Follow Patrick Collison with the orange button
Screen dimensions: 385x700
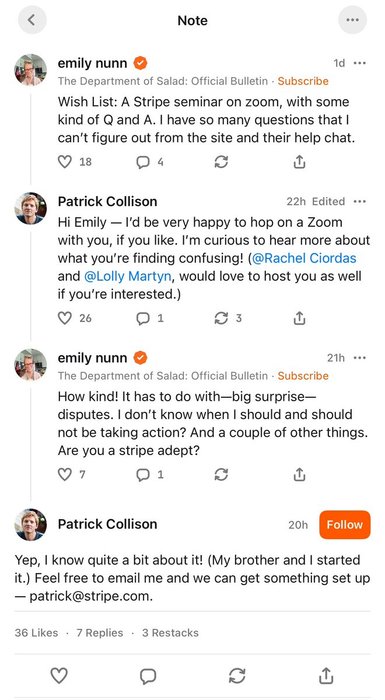tap(344, 525)
